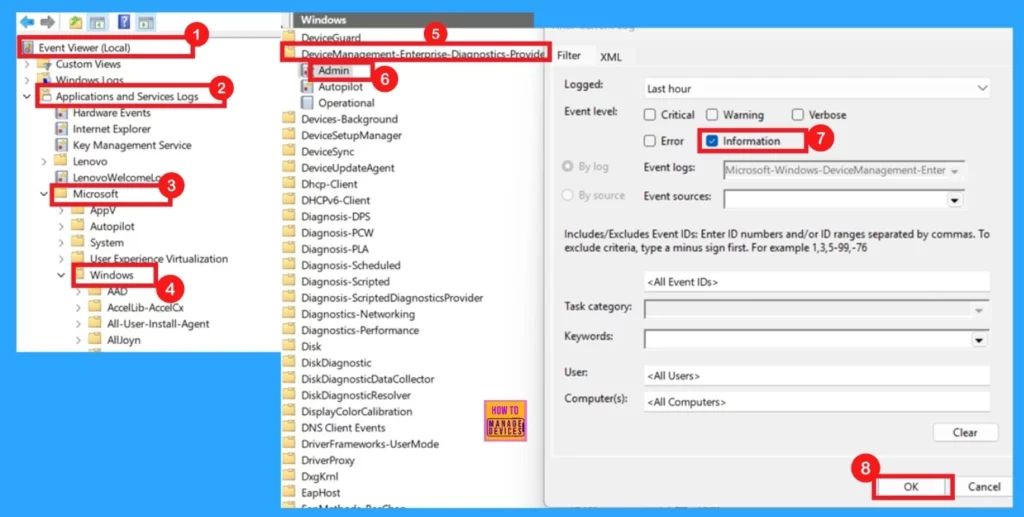Click the Dhcp-Client folder icon
Viewport: 1024px width, 517px height.
tap(289, 183)
